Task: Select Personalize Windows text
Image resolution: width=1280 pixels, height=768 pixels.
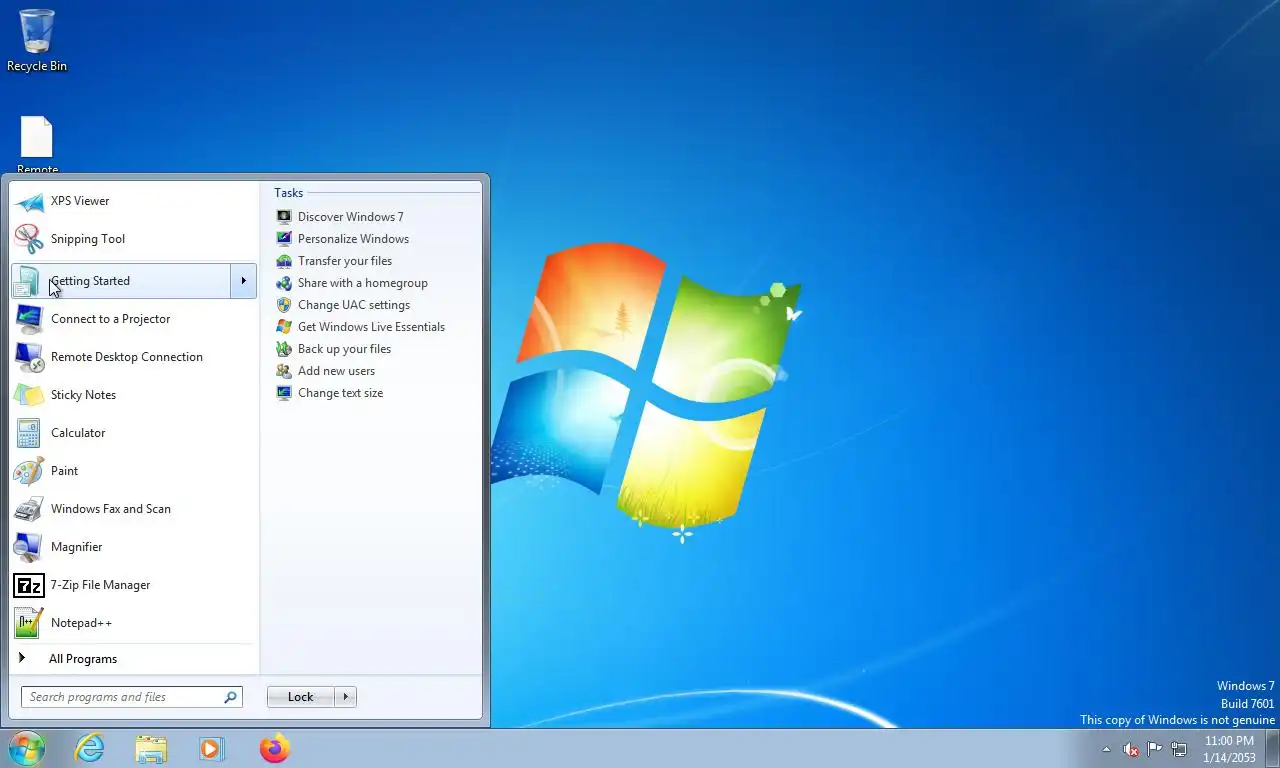Action: pos(353,239)
